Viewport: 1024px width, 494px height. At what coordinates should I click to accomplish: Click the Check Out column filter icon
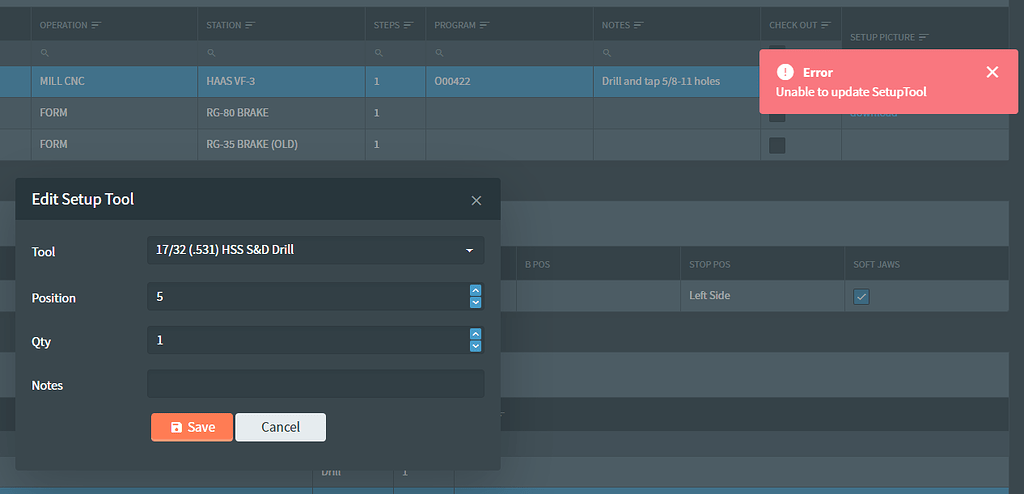[826, 25]
